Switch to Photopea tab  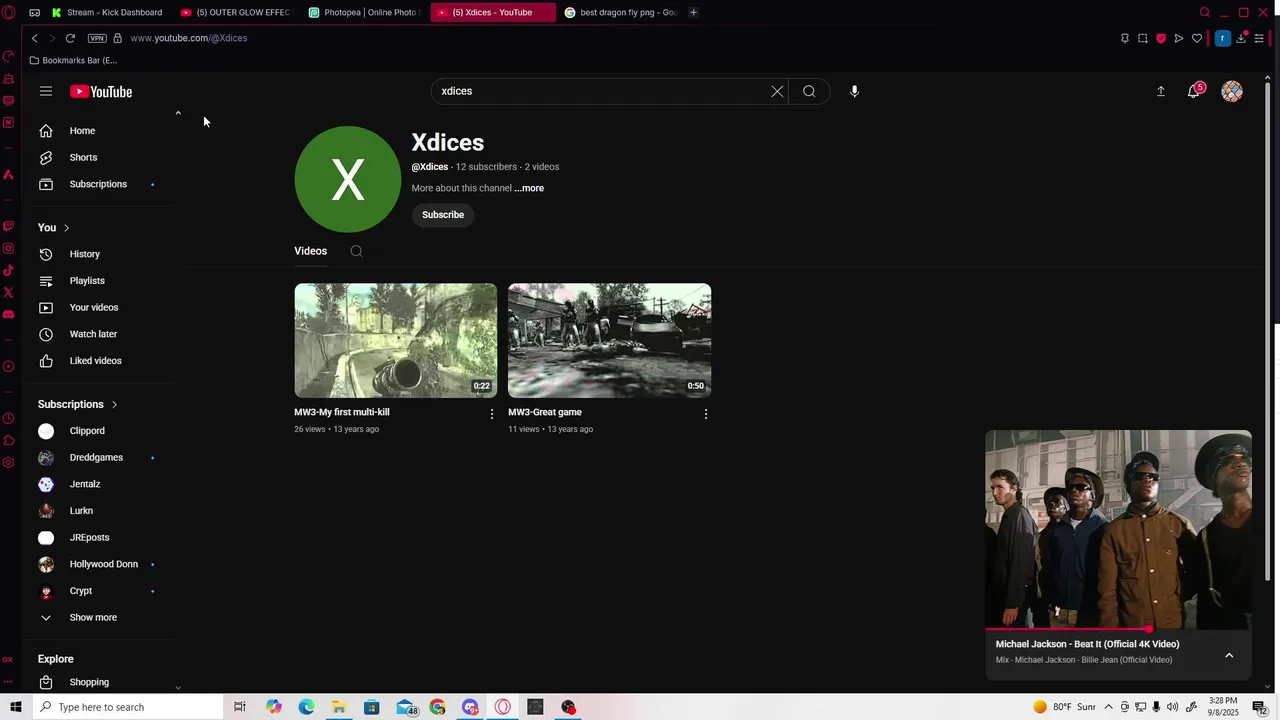click(364, 12)
